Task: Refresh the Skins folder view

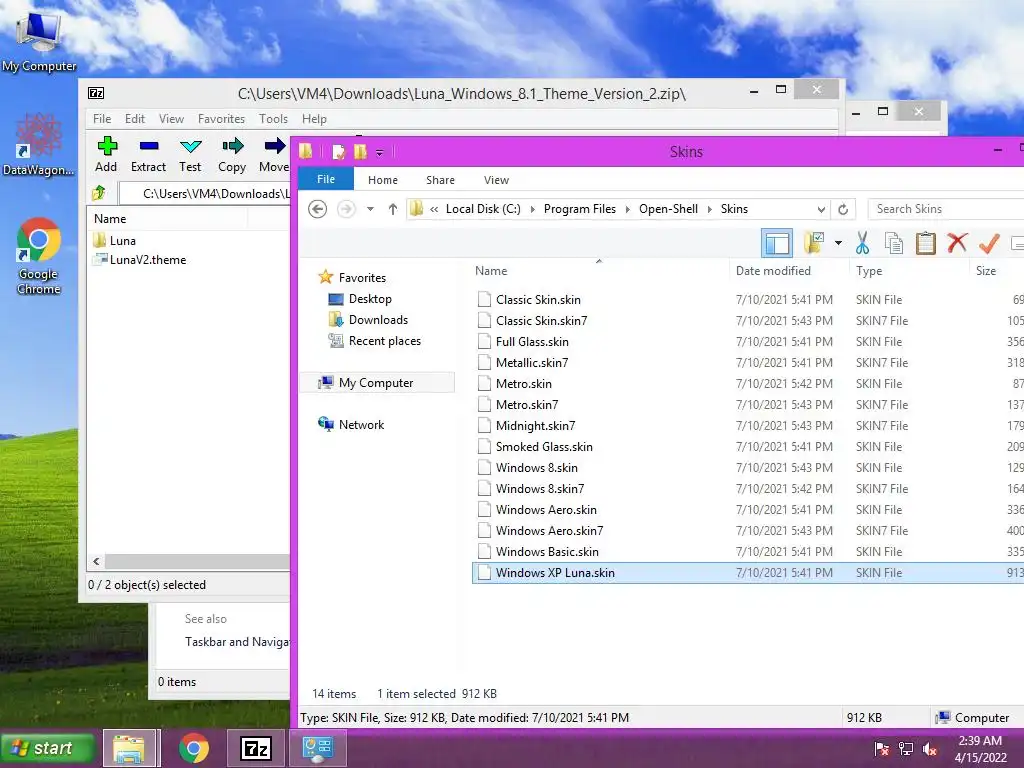Action: 843,209
